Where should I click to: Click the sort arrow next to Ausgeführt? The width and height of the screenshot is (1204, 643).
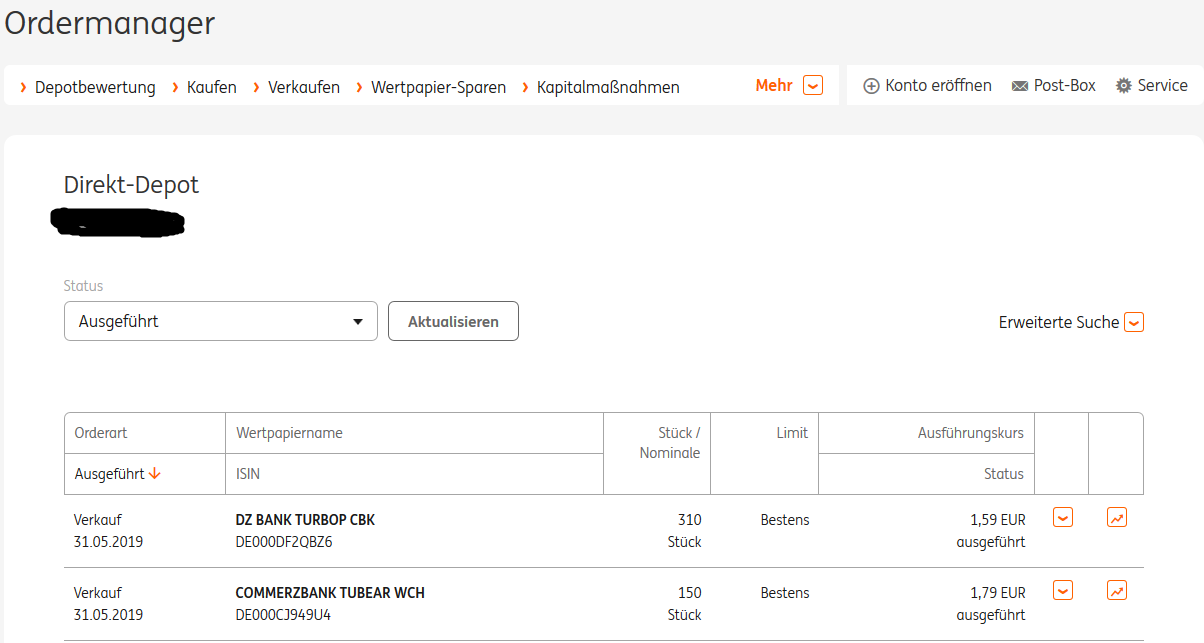(x=155, y=474)
